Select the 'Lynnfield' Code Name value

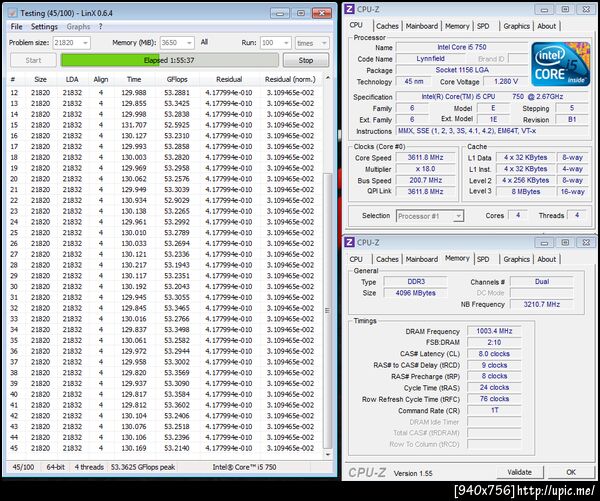click(x=430, y=59)
